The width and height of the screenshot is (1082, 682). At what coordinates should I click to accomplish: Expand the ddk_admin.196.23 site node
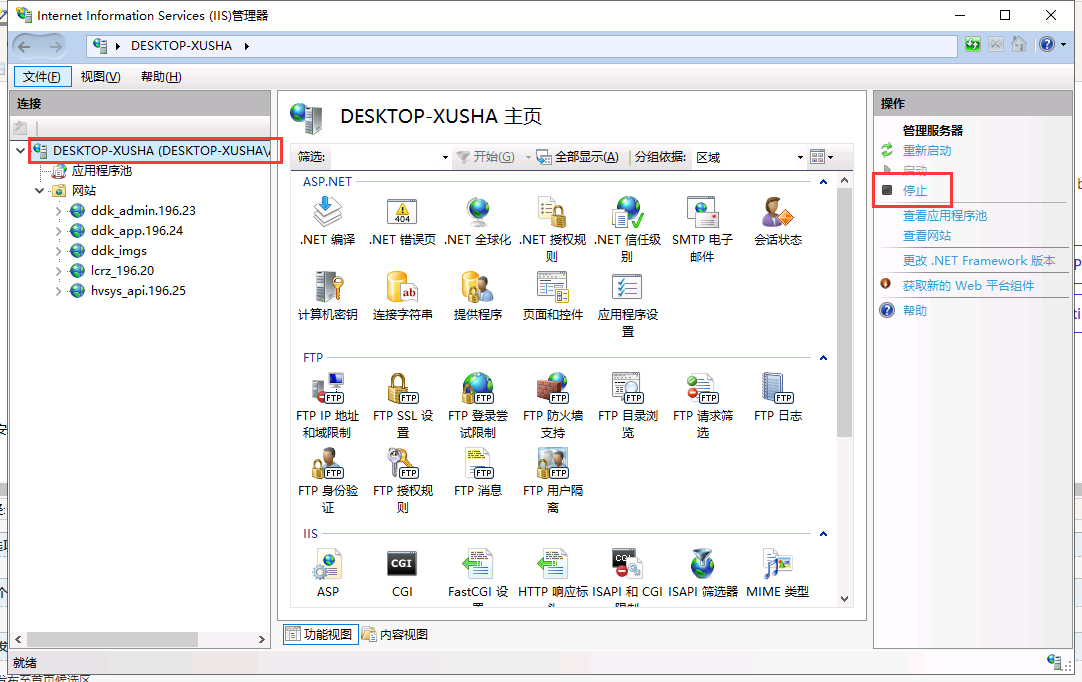(59, 211)
